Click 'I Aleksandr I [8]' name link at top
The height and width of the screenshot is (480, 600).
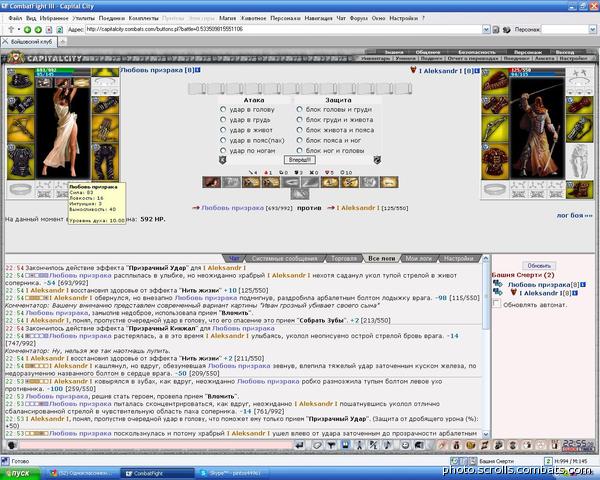click(x=446, y=71)
